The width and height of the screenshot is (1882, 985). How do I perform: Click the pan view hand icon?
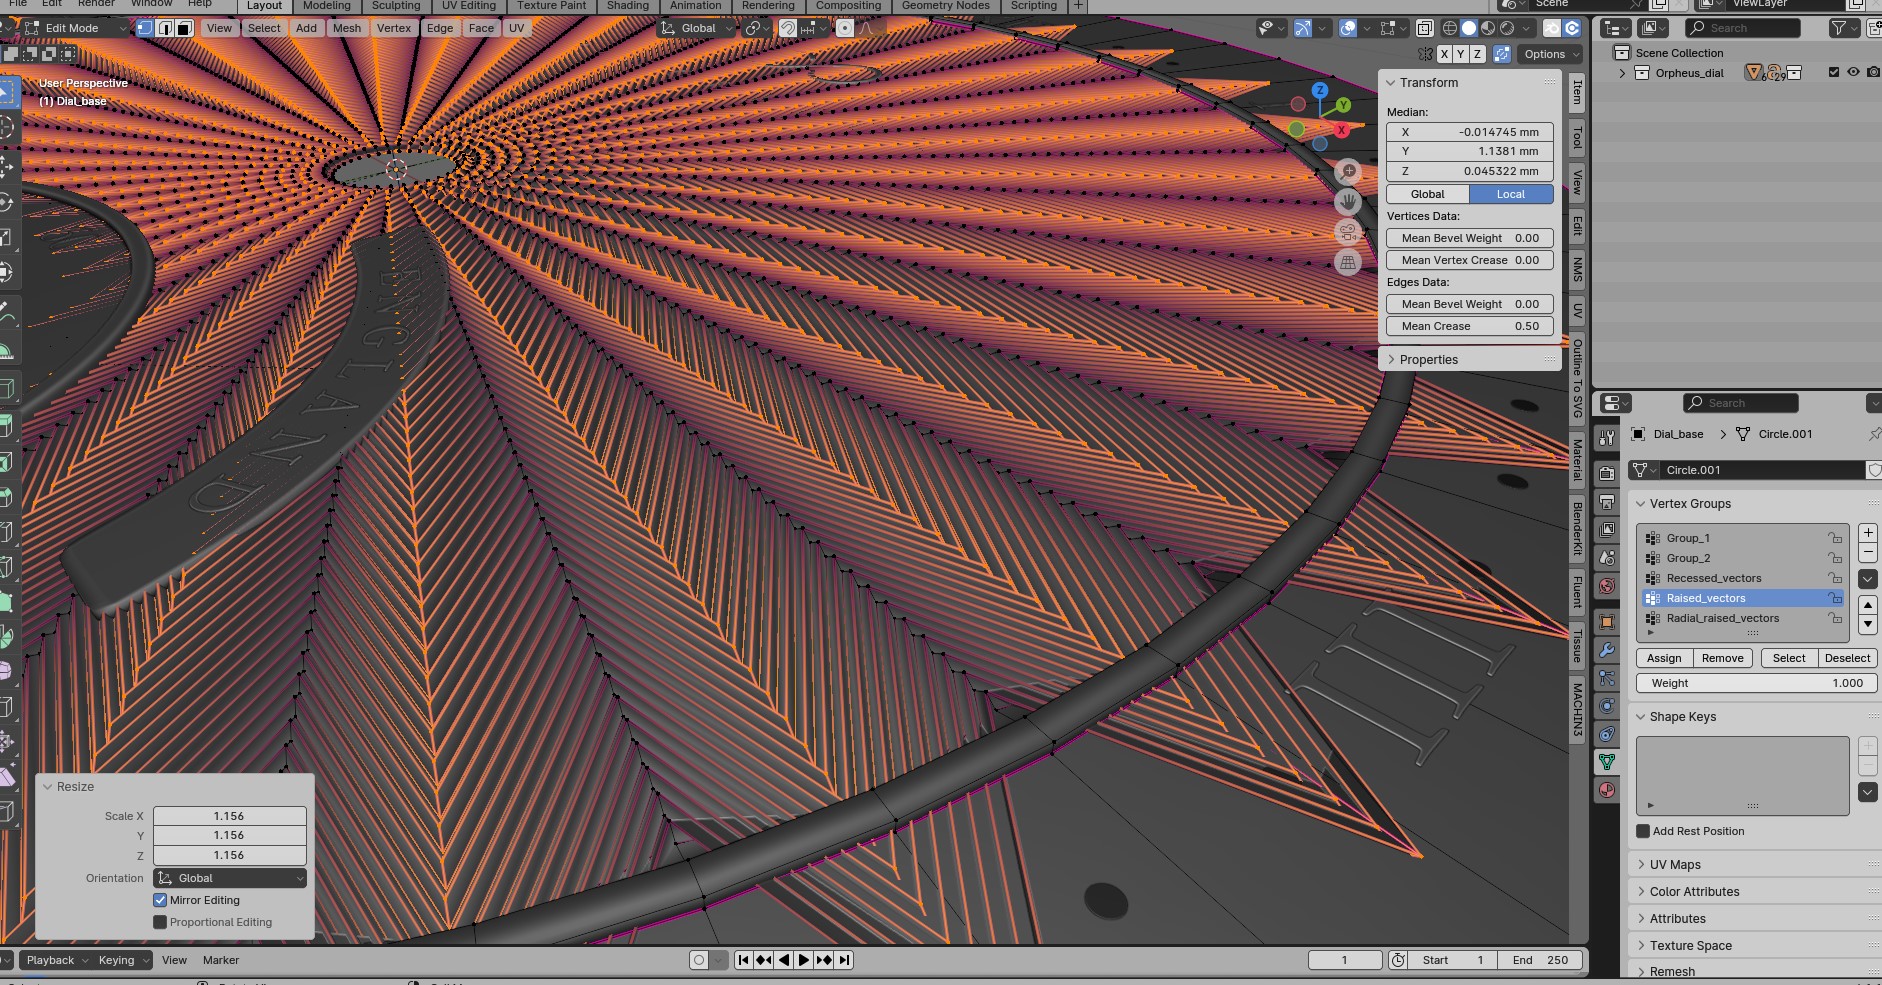click(x=1348, y=202)
